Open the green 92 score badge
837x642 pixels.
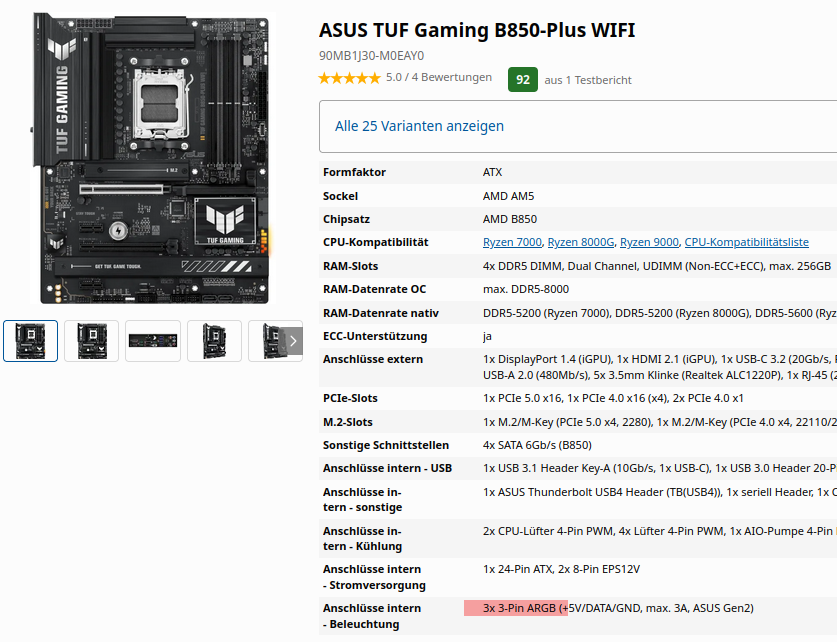pos(523,80)
